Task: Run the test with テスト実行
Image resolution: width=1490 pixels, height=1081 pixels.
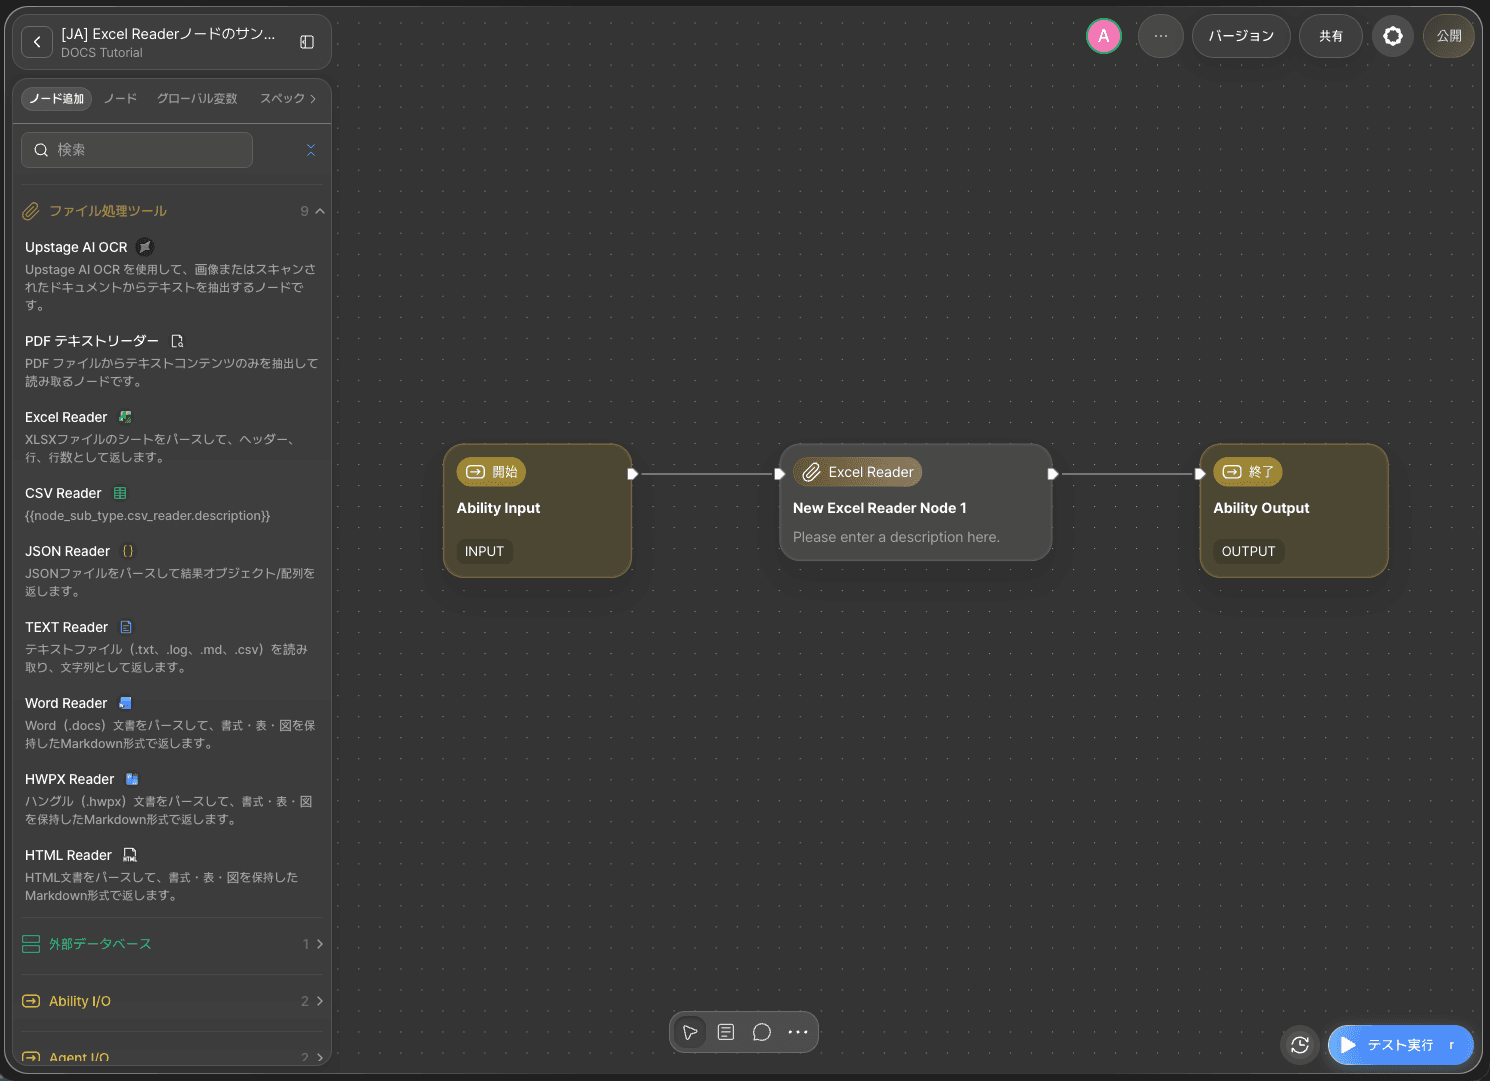Action: 1400,1045
